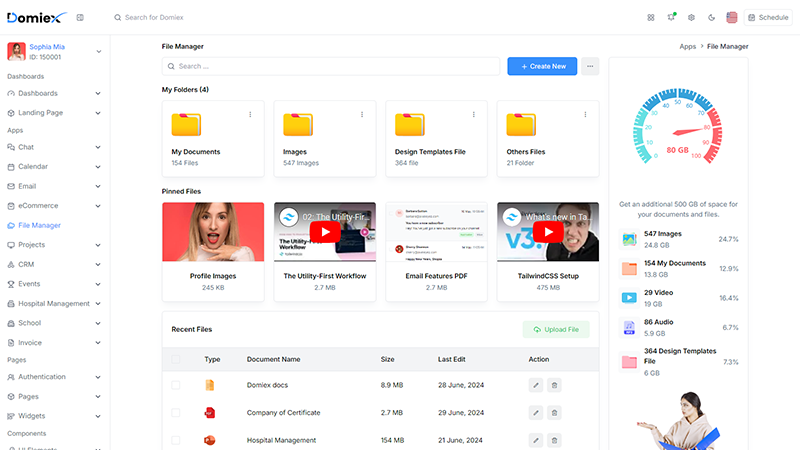Click the 86 Audio storage icon
The height and width of the screenshot is (450, 800).
point(629,328)
